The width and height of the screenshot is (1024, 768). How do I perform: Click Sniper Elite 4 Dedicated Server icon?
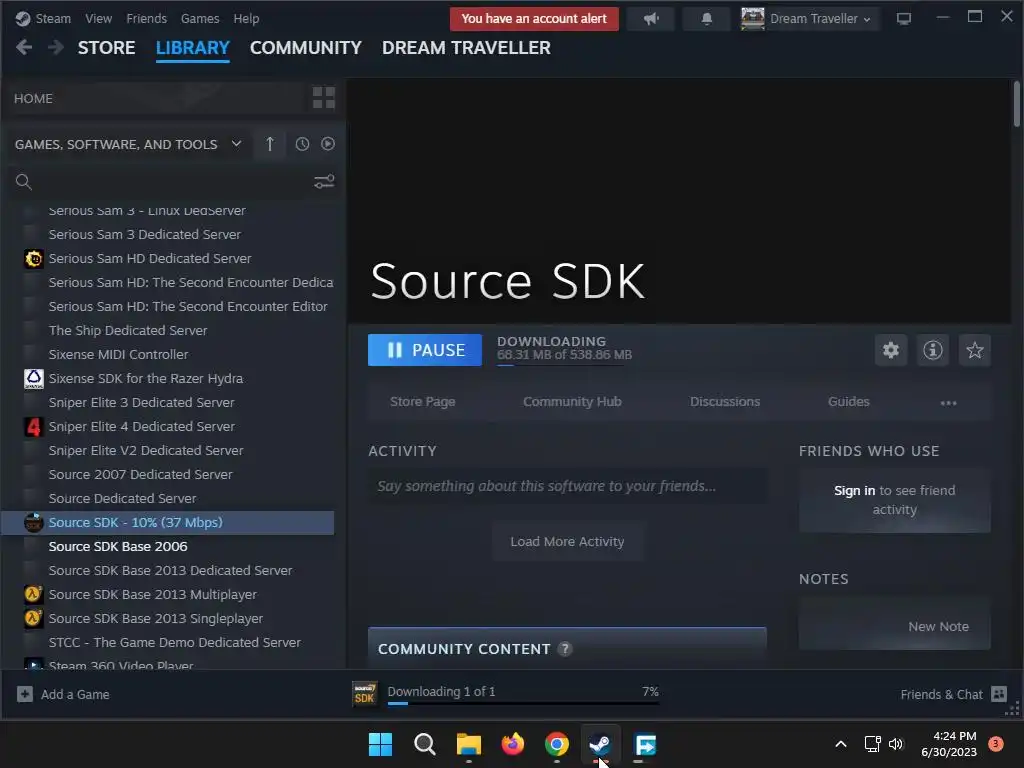(33, 426)
